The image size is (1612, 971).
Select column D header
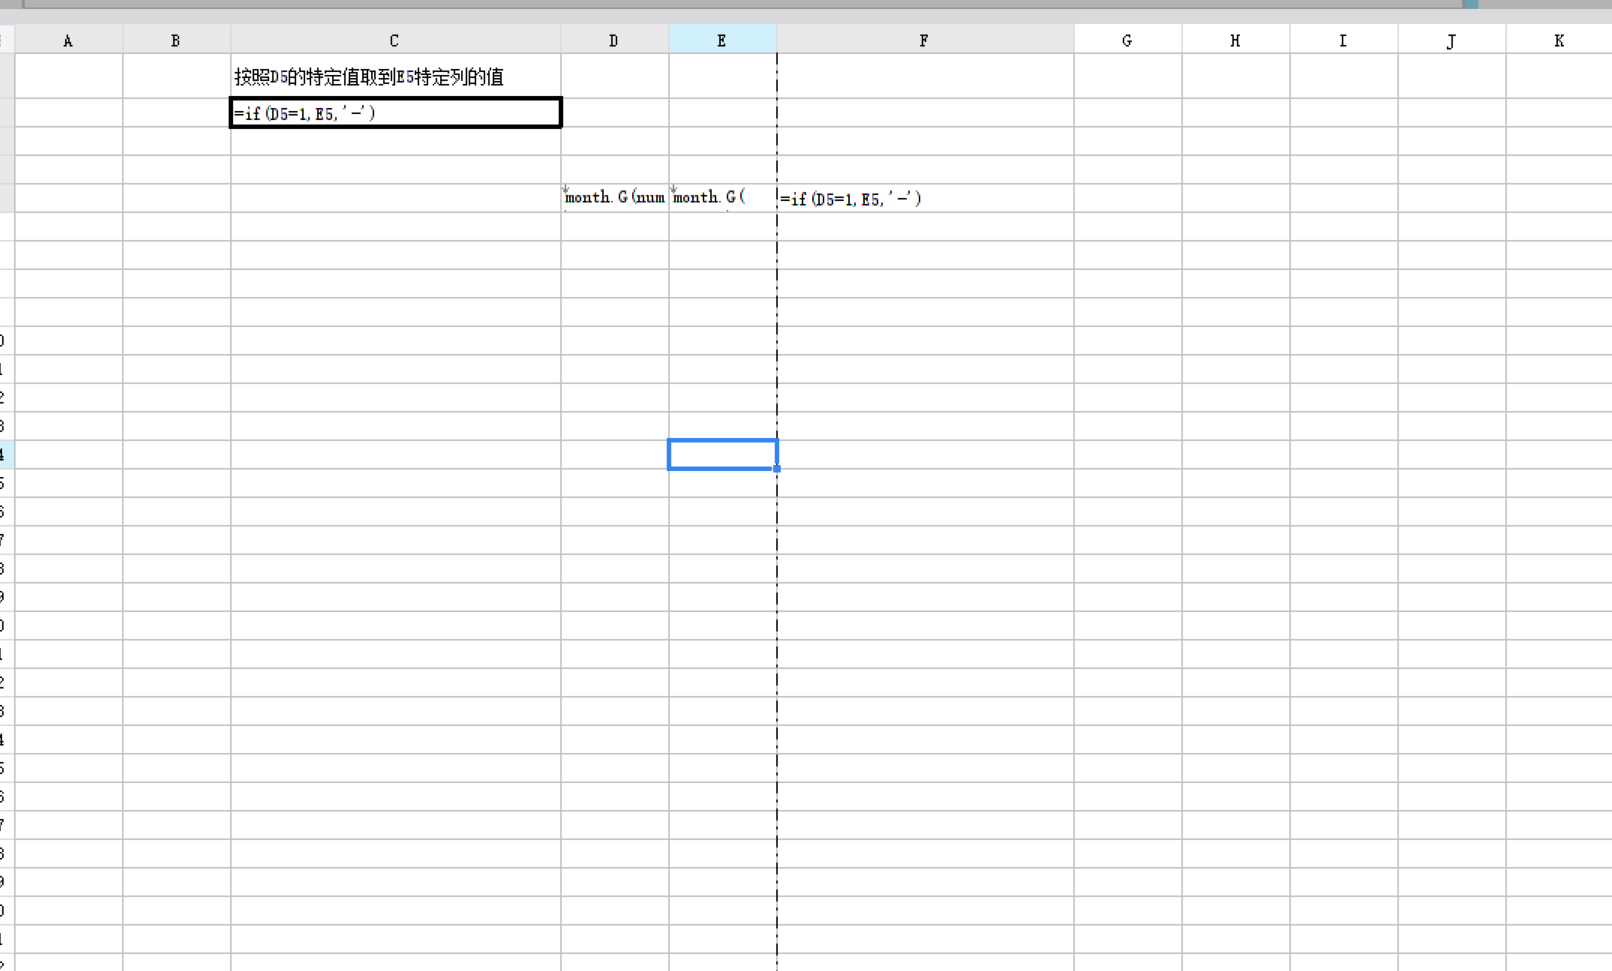[x=614, y=40]
